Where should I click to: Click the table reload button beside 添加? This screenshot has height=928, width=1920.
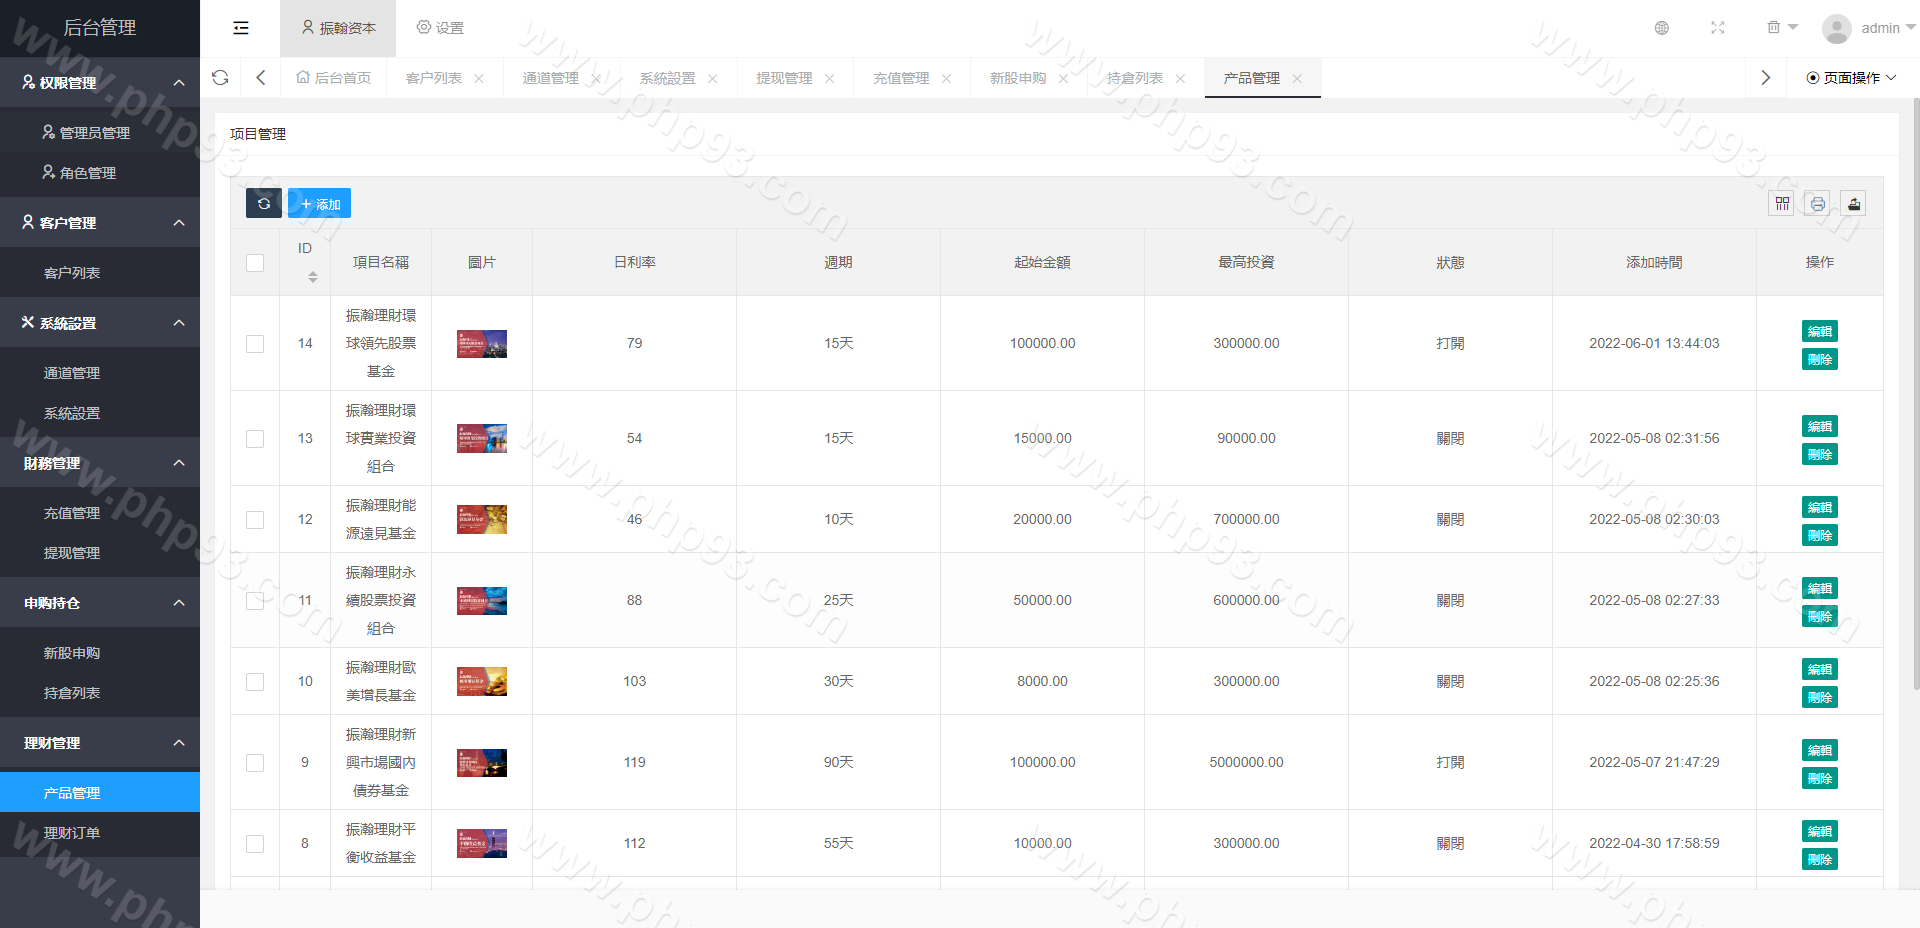[264, 204]
